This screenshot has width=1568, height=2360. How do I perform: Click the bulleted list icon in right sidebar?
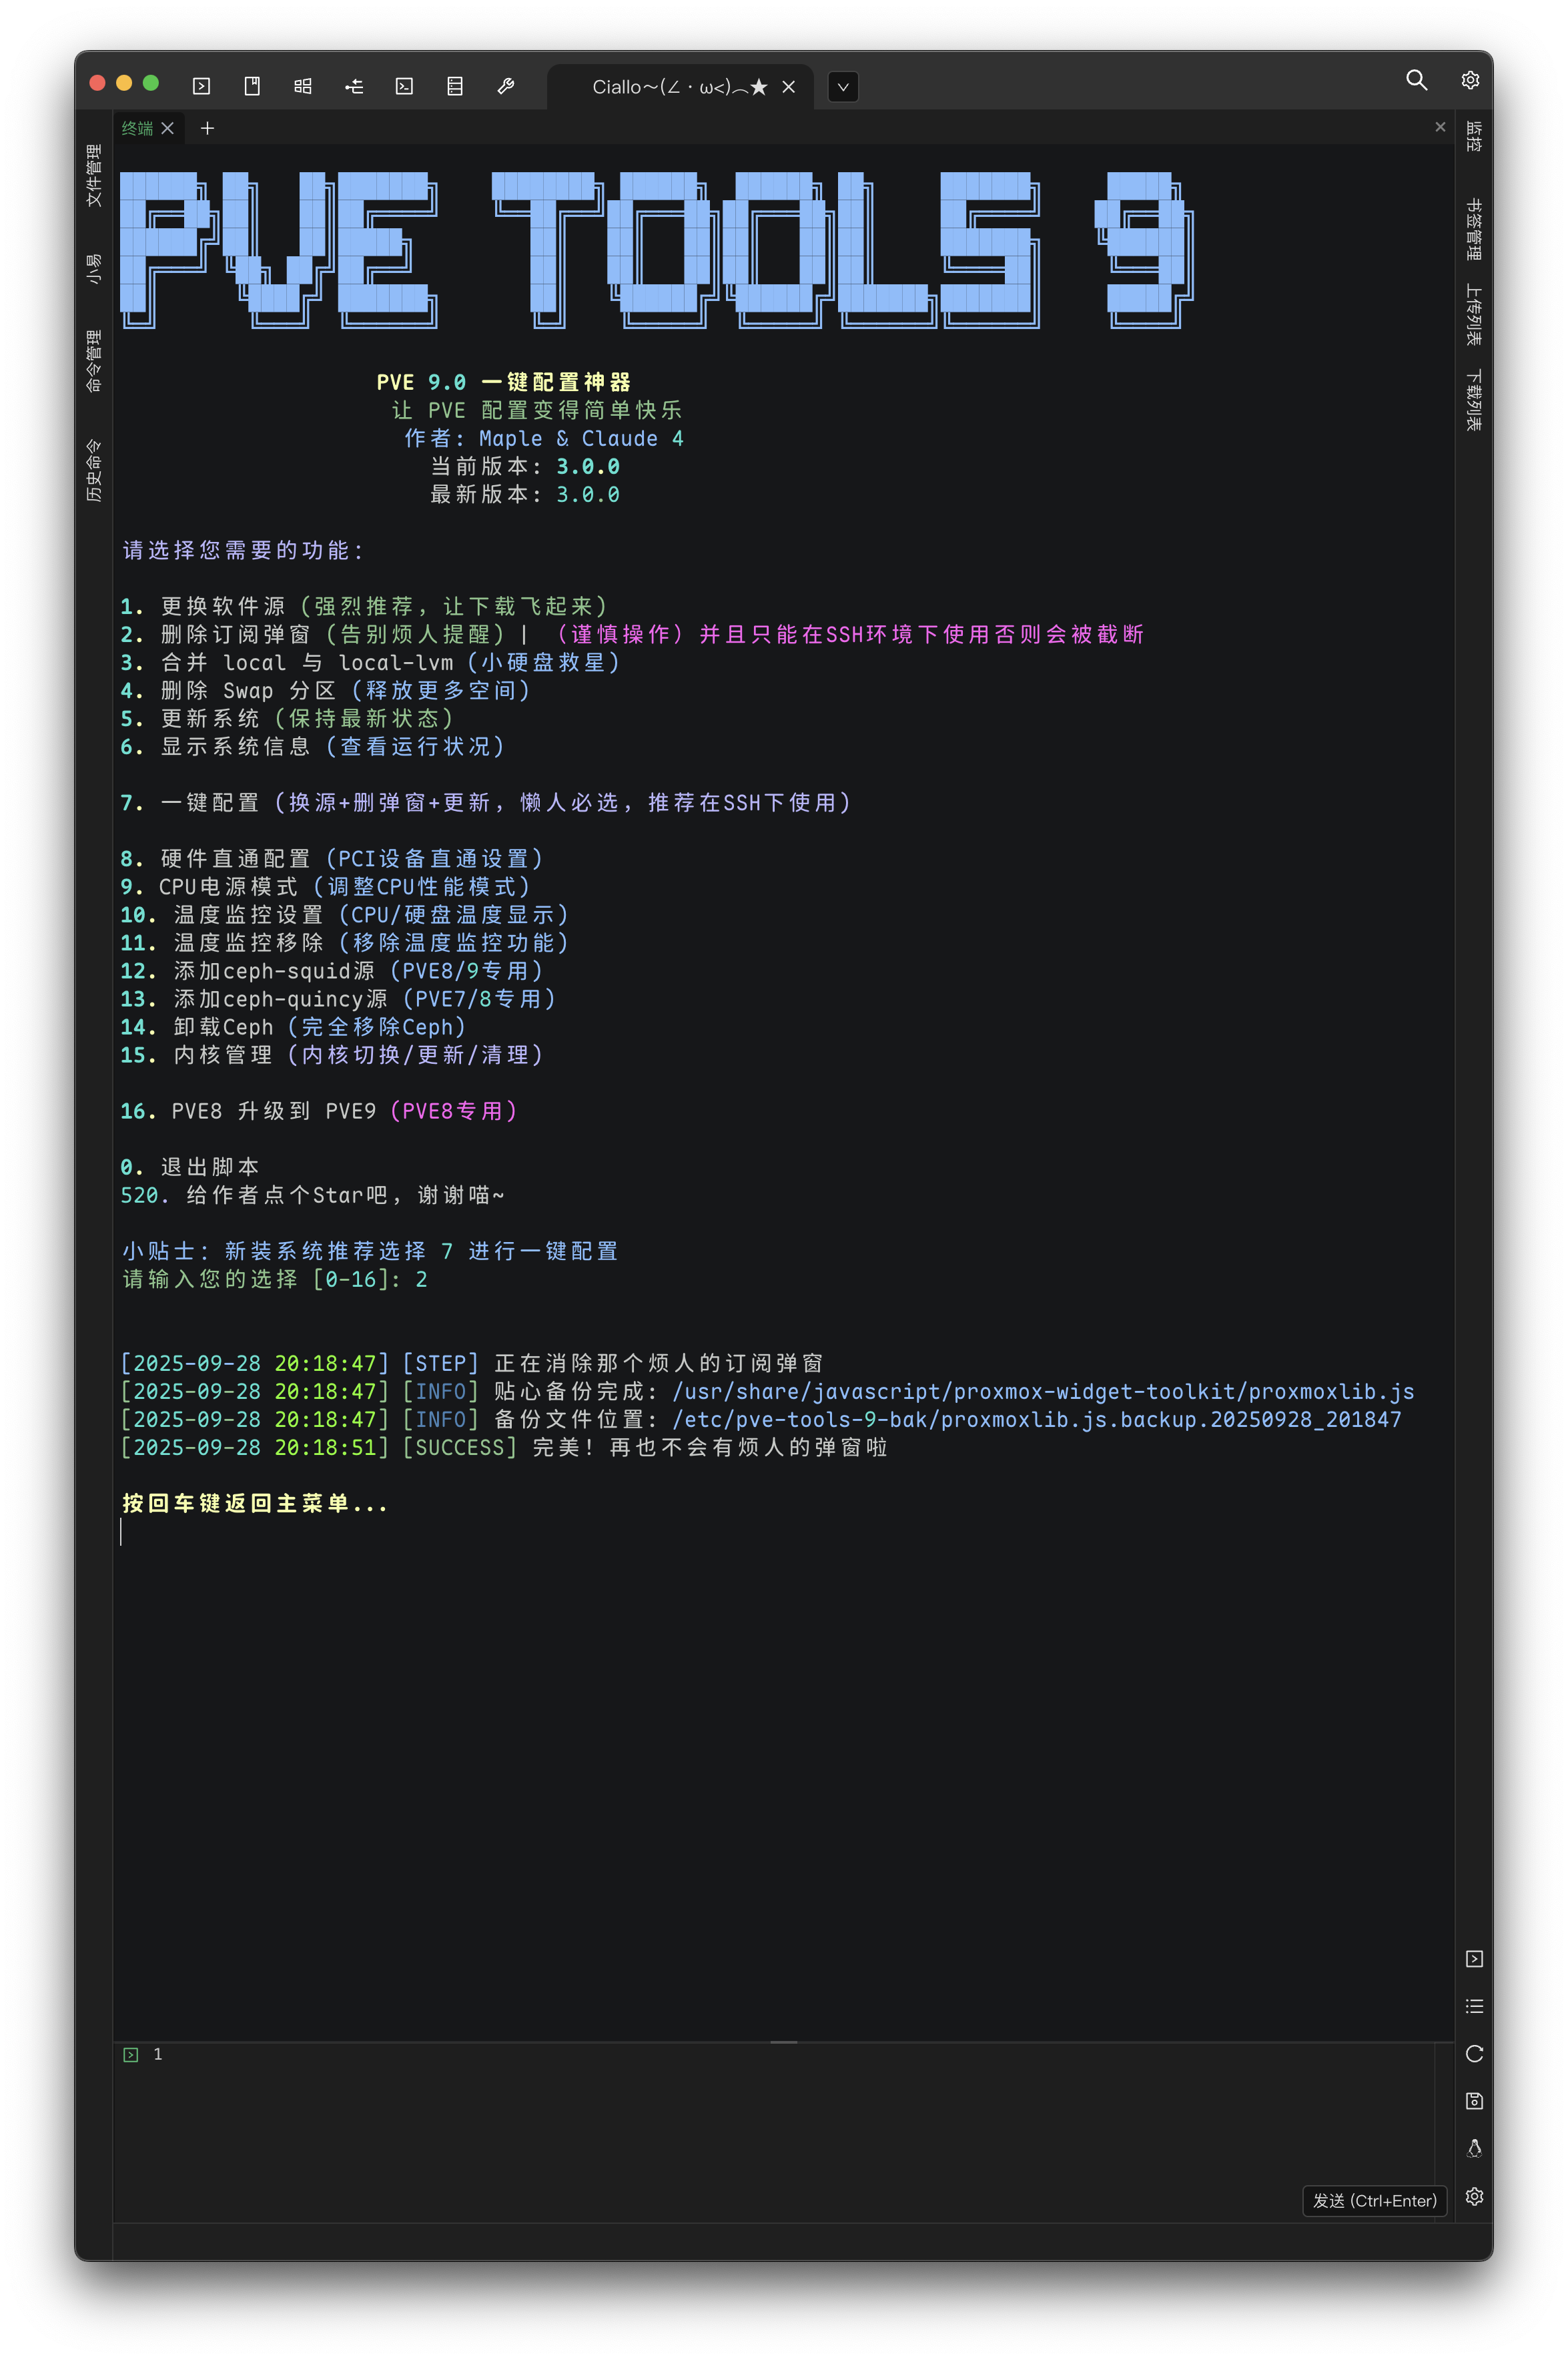[1474, 2006]
